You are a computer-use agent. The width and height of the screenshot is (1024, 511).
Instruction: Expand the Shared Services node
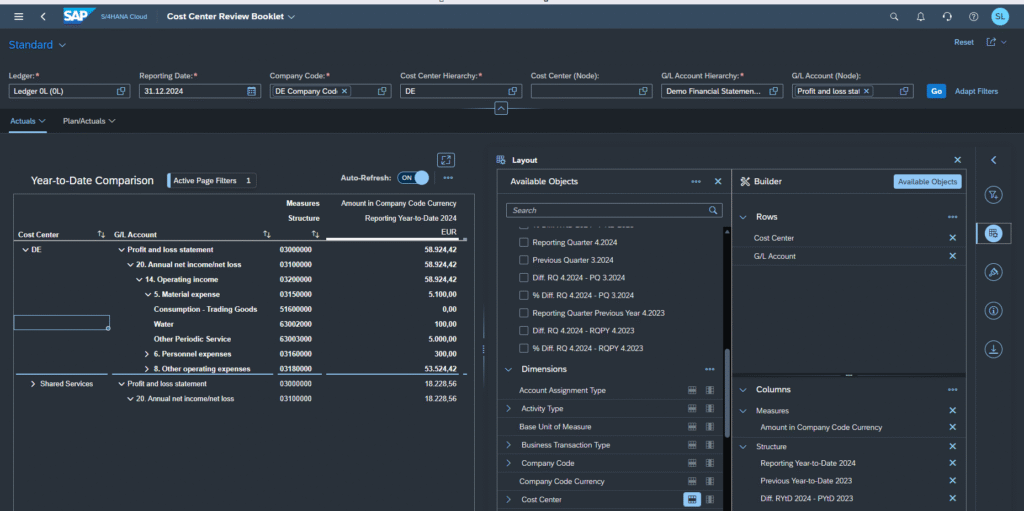[x=33, y=384]
